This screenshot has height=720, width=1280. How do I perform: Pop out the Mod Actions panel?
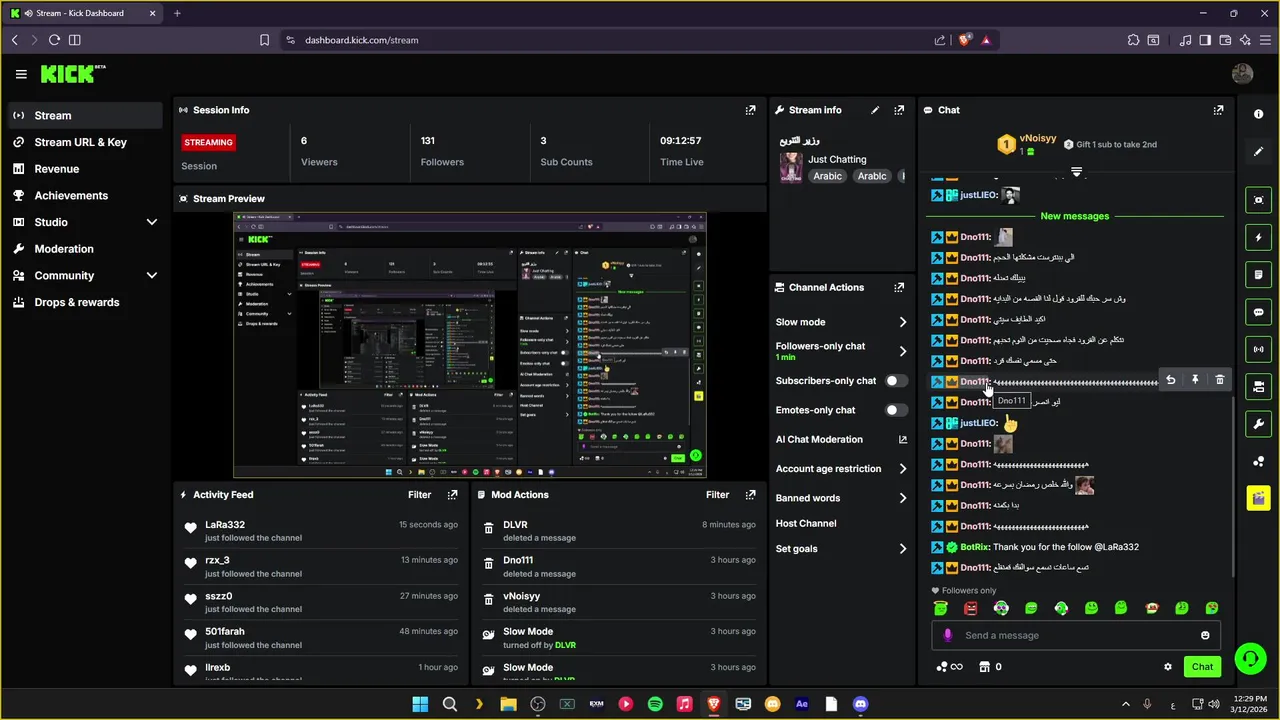751,494
